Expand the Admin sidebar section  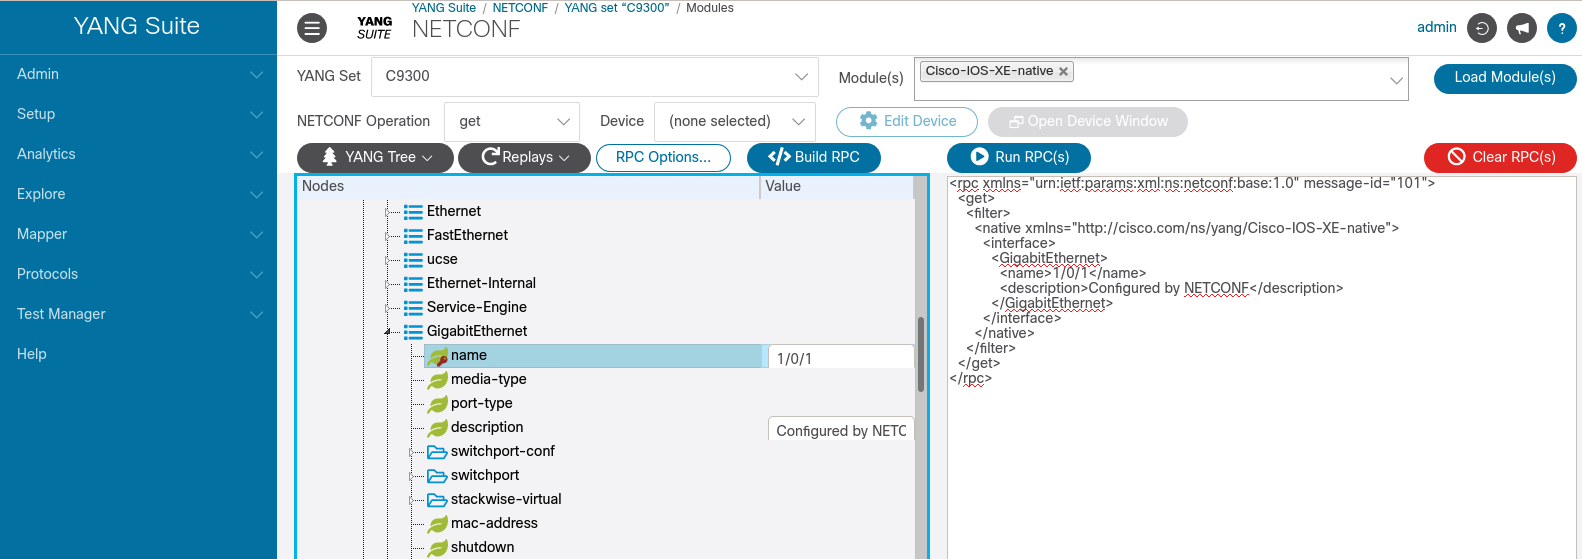click(138, 74)
